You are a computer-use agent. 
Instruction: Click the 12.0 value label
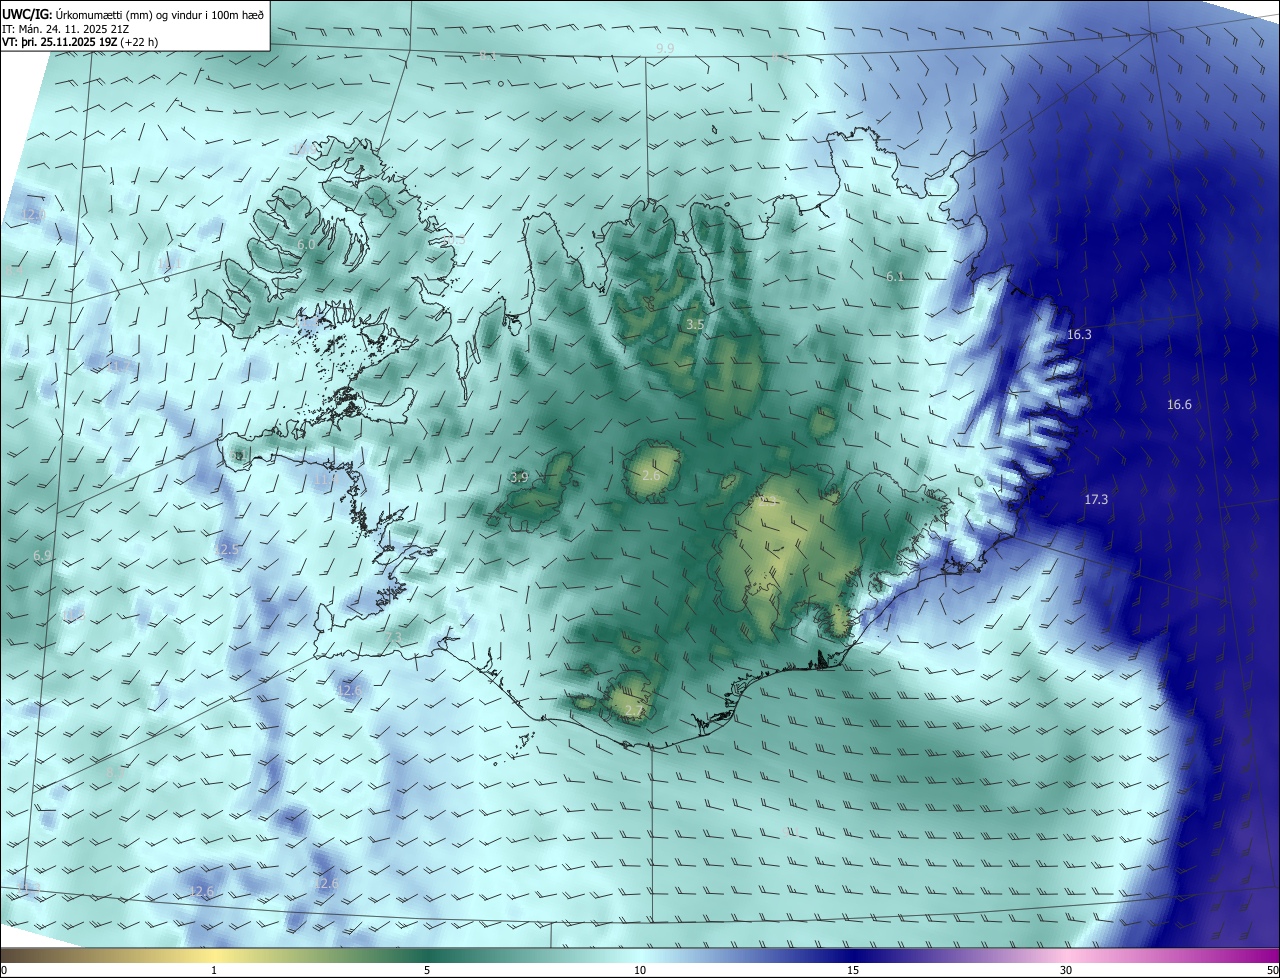33,215
